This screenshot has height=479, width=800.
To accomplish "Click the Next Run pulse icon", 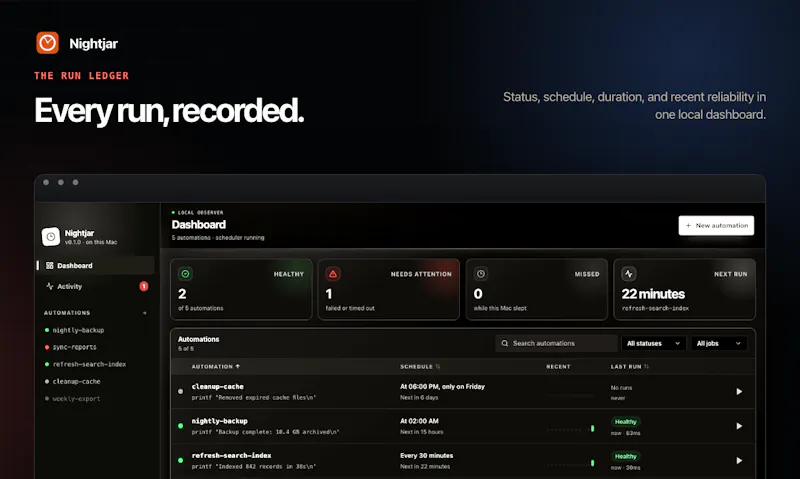I will tap(629, 274).
